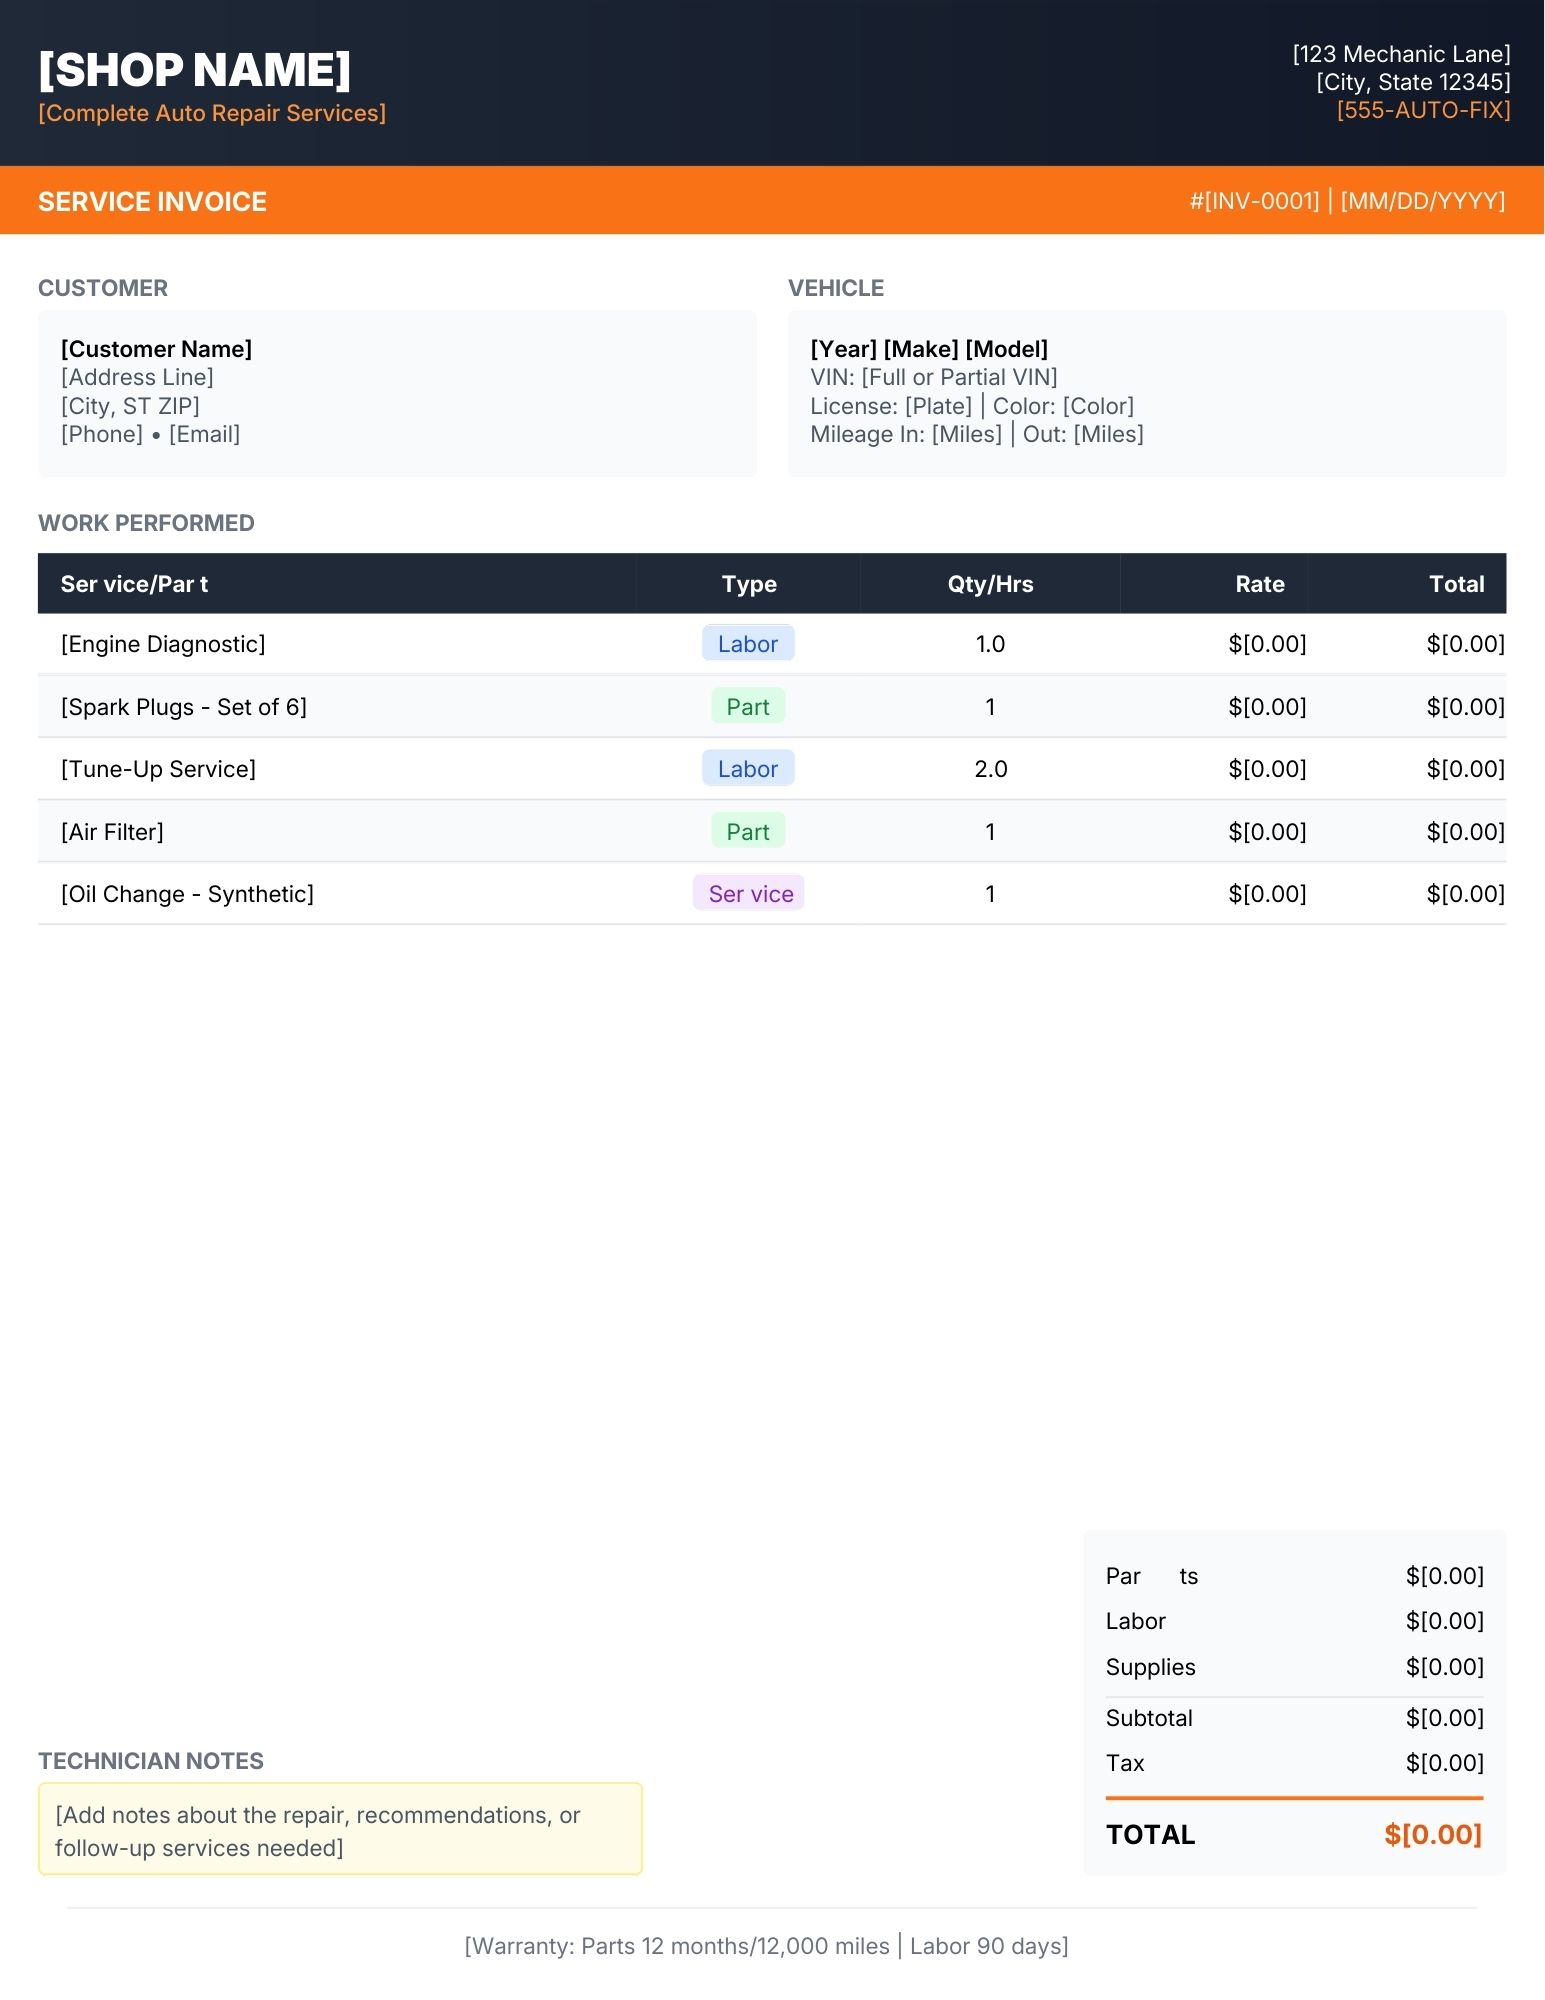1545x2000 pixels.
Task: Click the purple Service badge
Action: click(749, 894)
